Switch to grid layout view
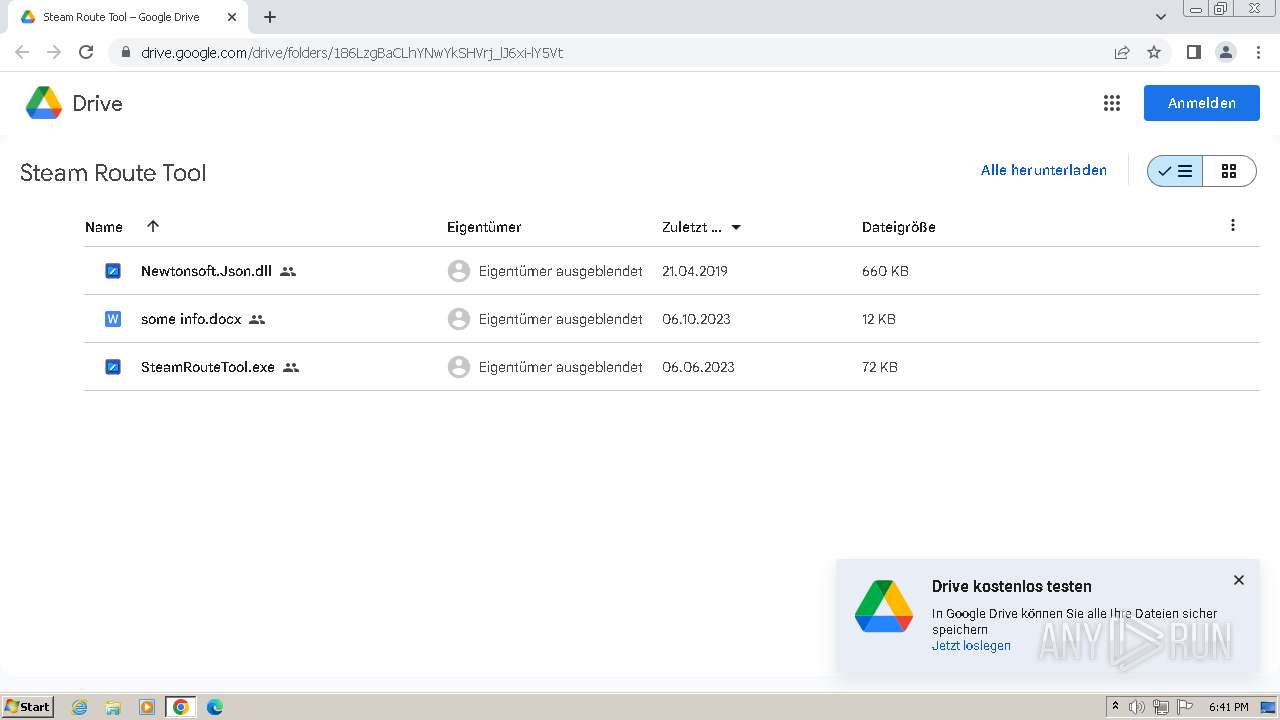This screenshot has height=720, width=1280. point(1229,171)
